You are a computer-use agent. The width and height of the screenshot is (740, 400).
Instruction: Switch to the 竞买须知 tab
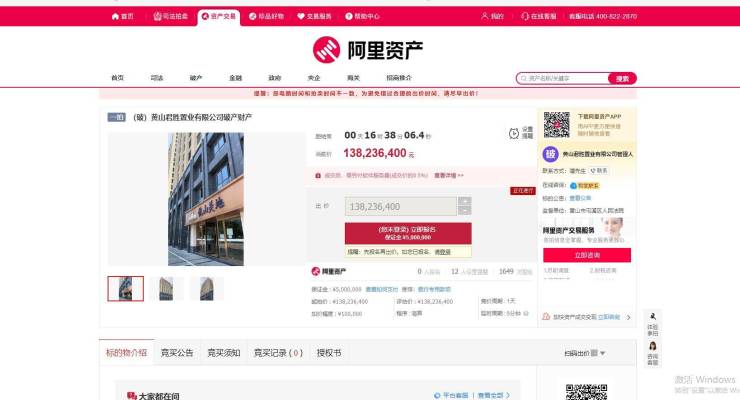tap(224, 353)
